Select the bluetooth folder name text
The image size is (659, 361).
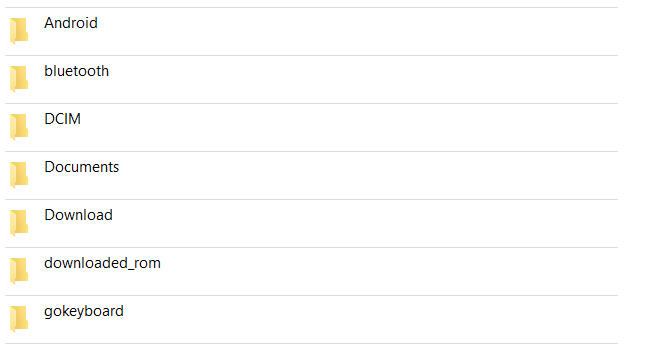(76, 71)
